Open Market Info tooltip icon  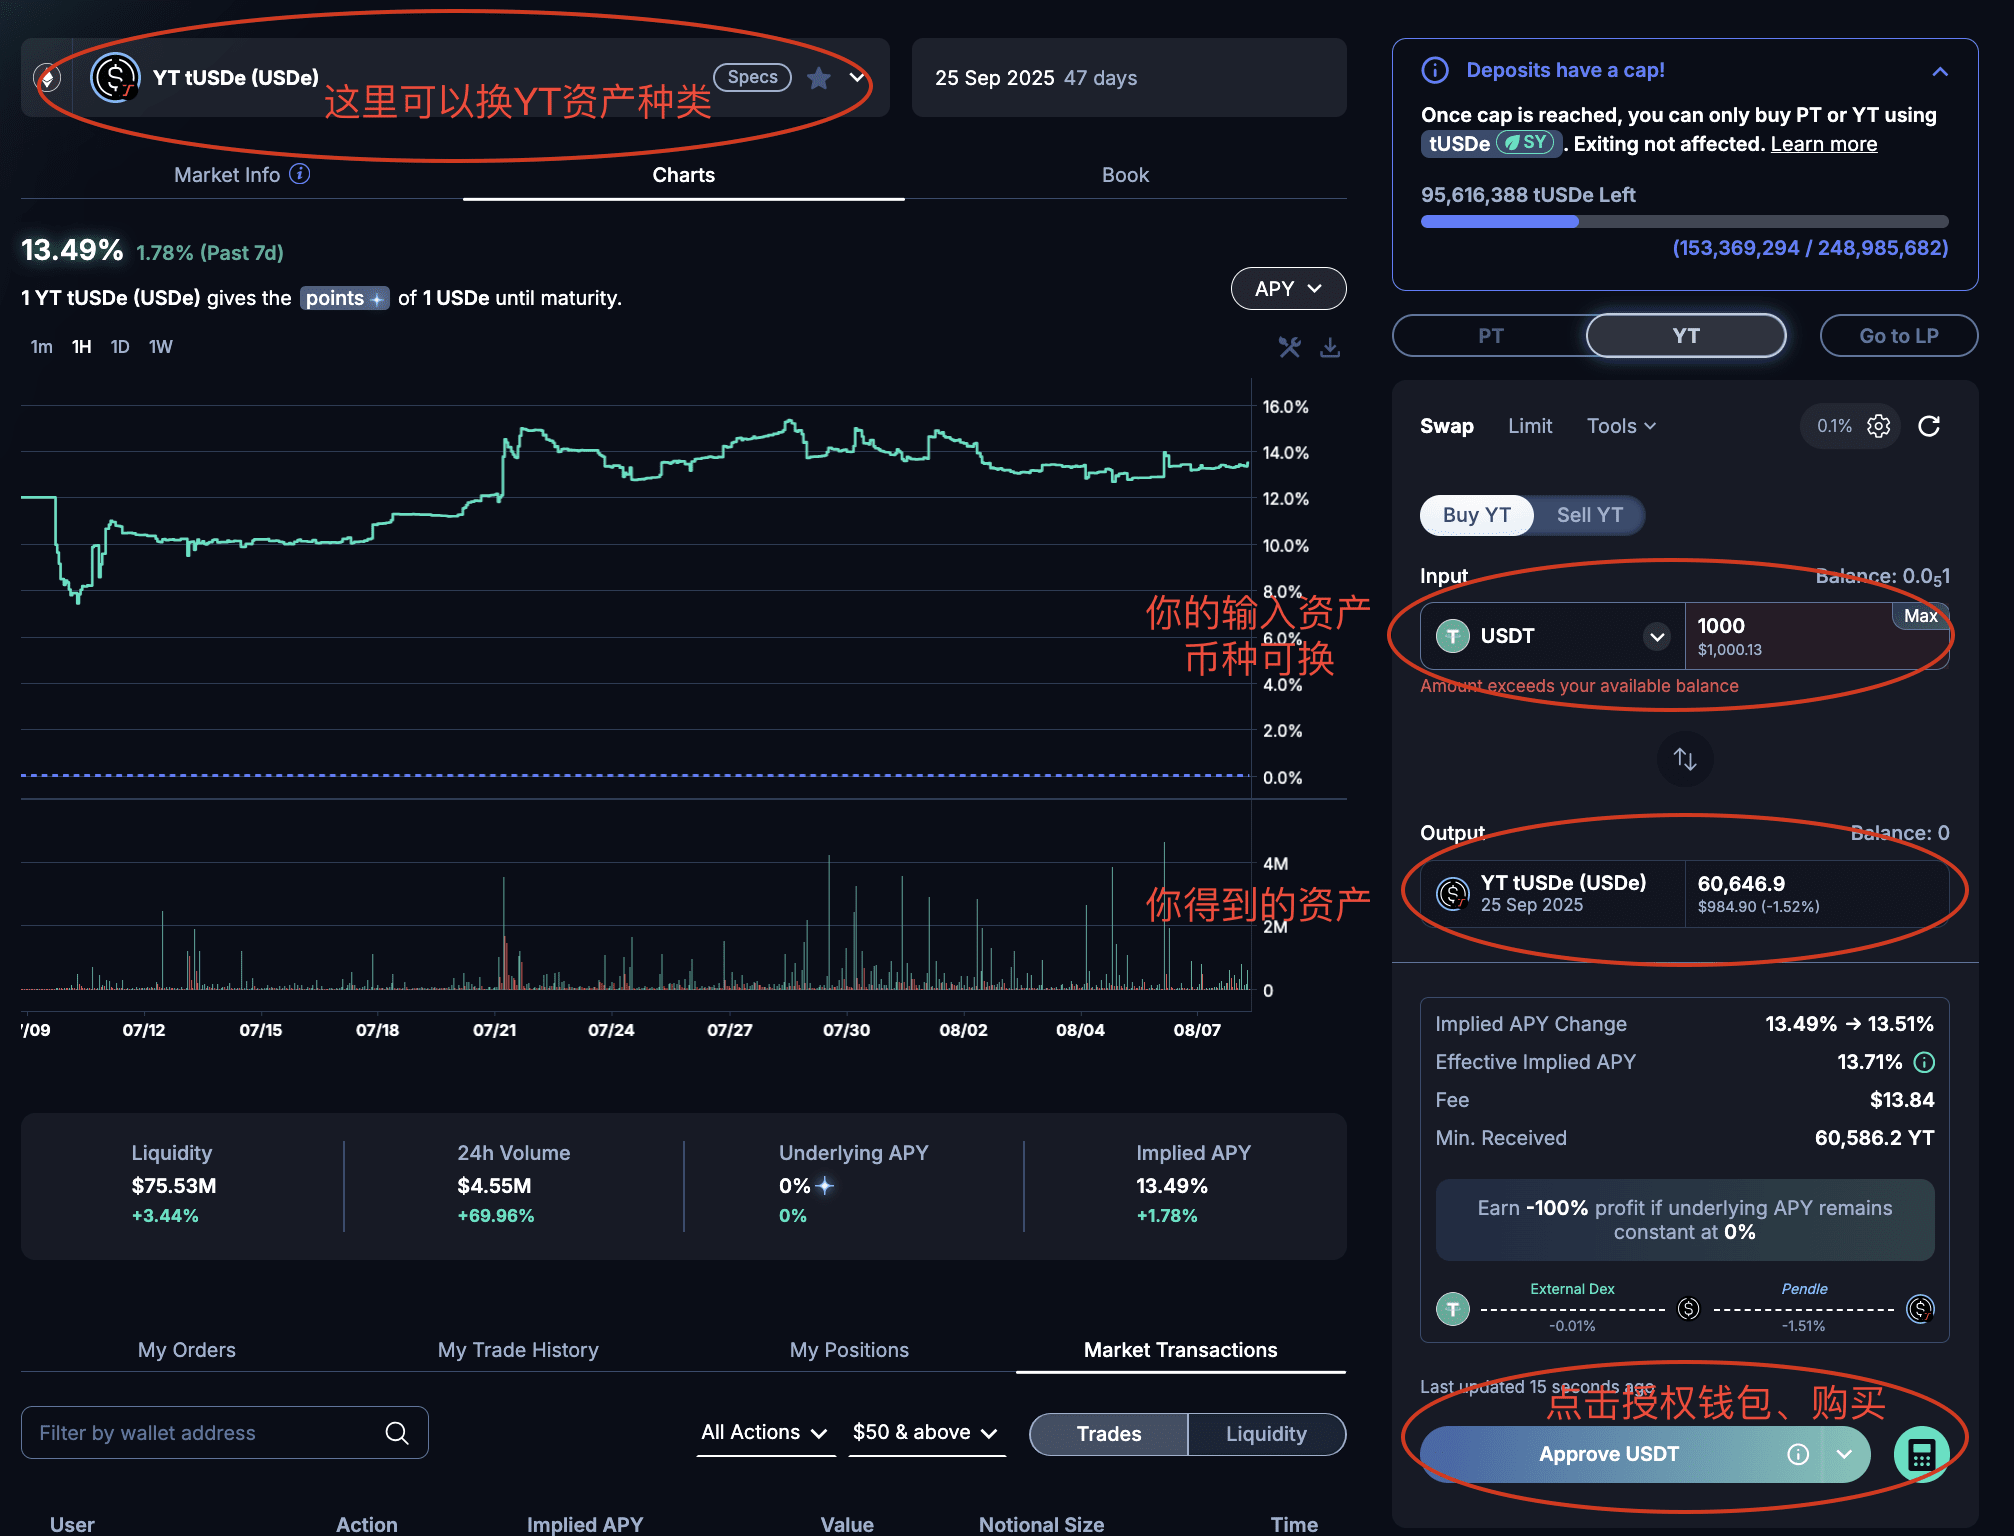pos(300,174)
